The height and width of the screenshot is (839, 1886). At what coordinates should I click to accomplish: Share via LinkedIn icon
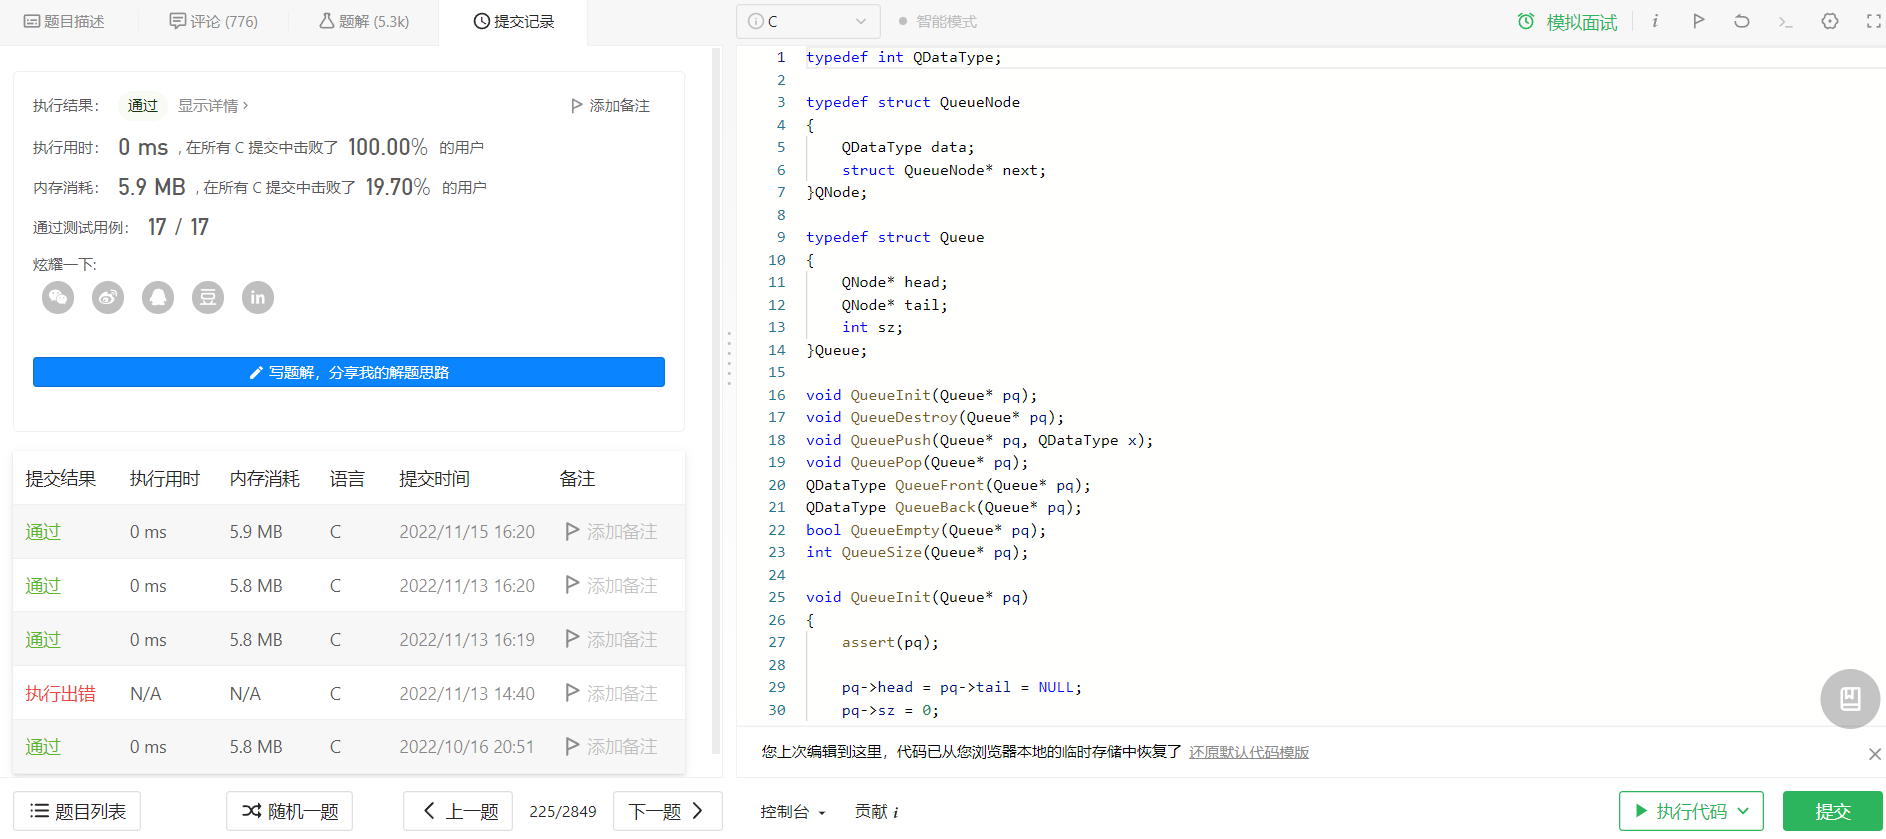(258, 297)
